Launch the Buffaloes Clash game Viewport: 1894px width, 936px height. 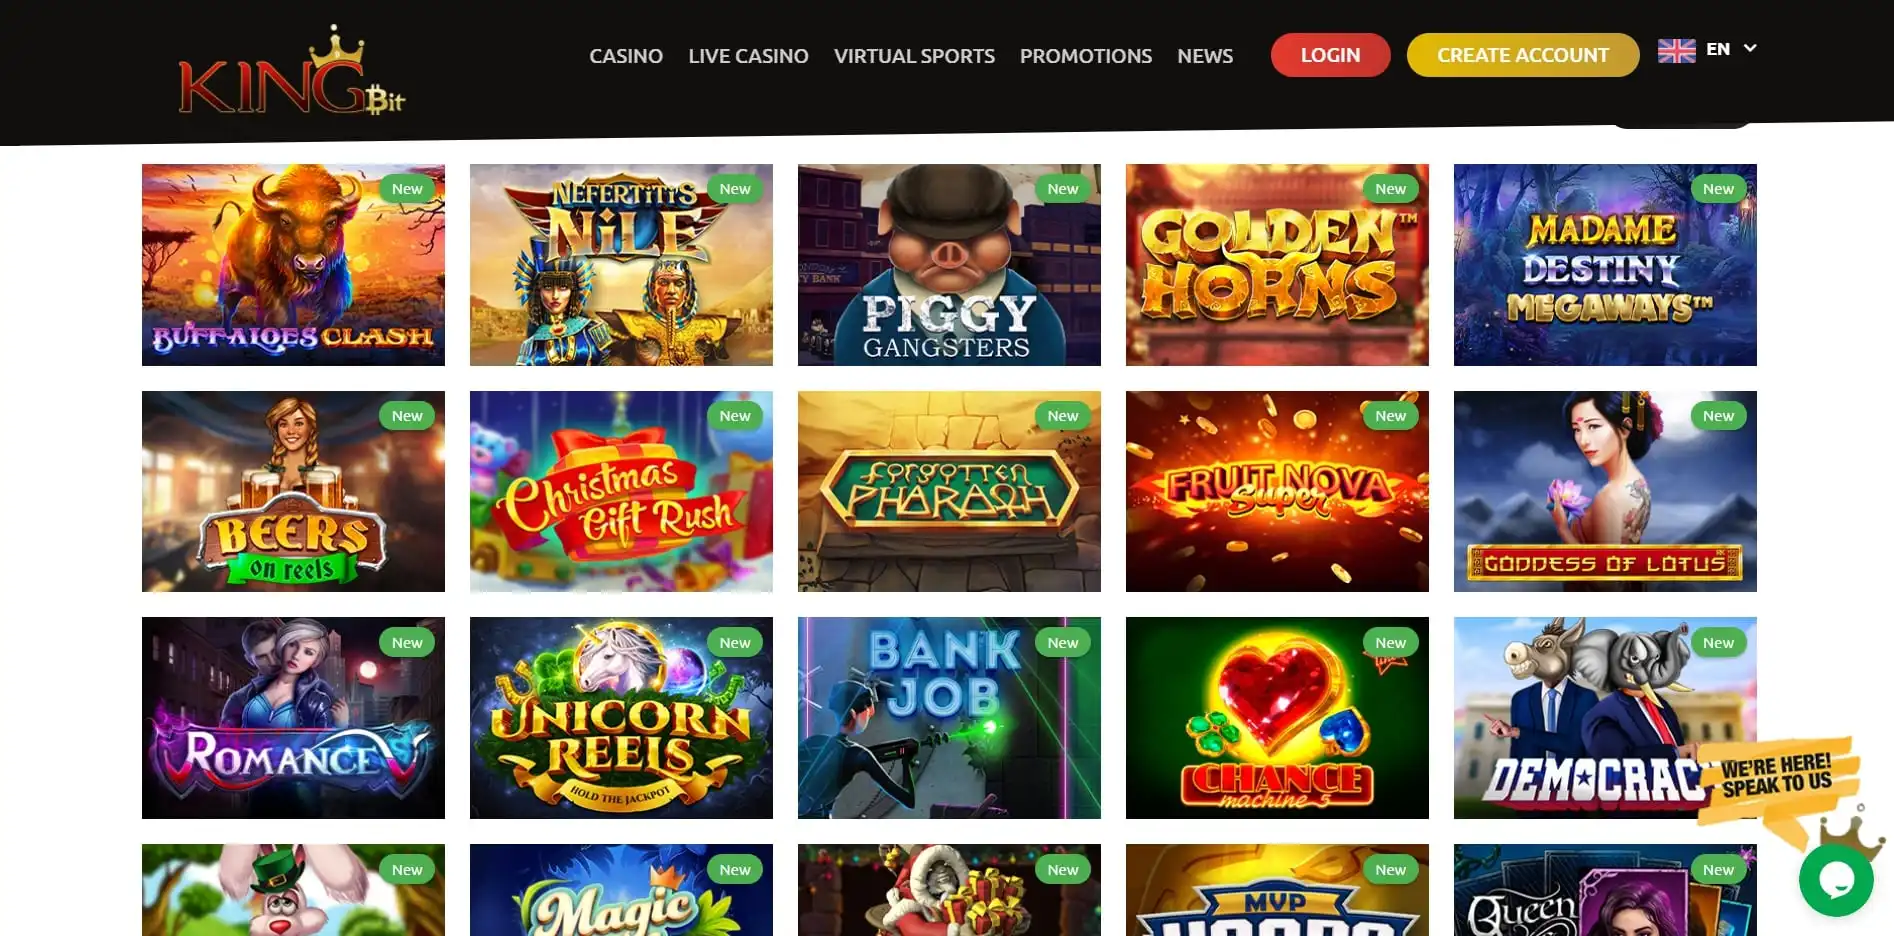click(x=293, y=265)
